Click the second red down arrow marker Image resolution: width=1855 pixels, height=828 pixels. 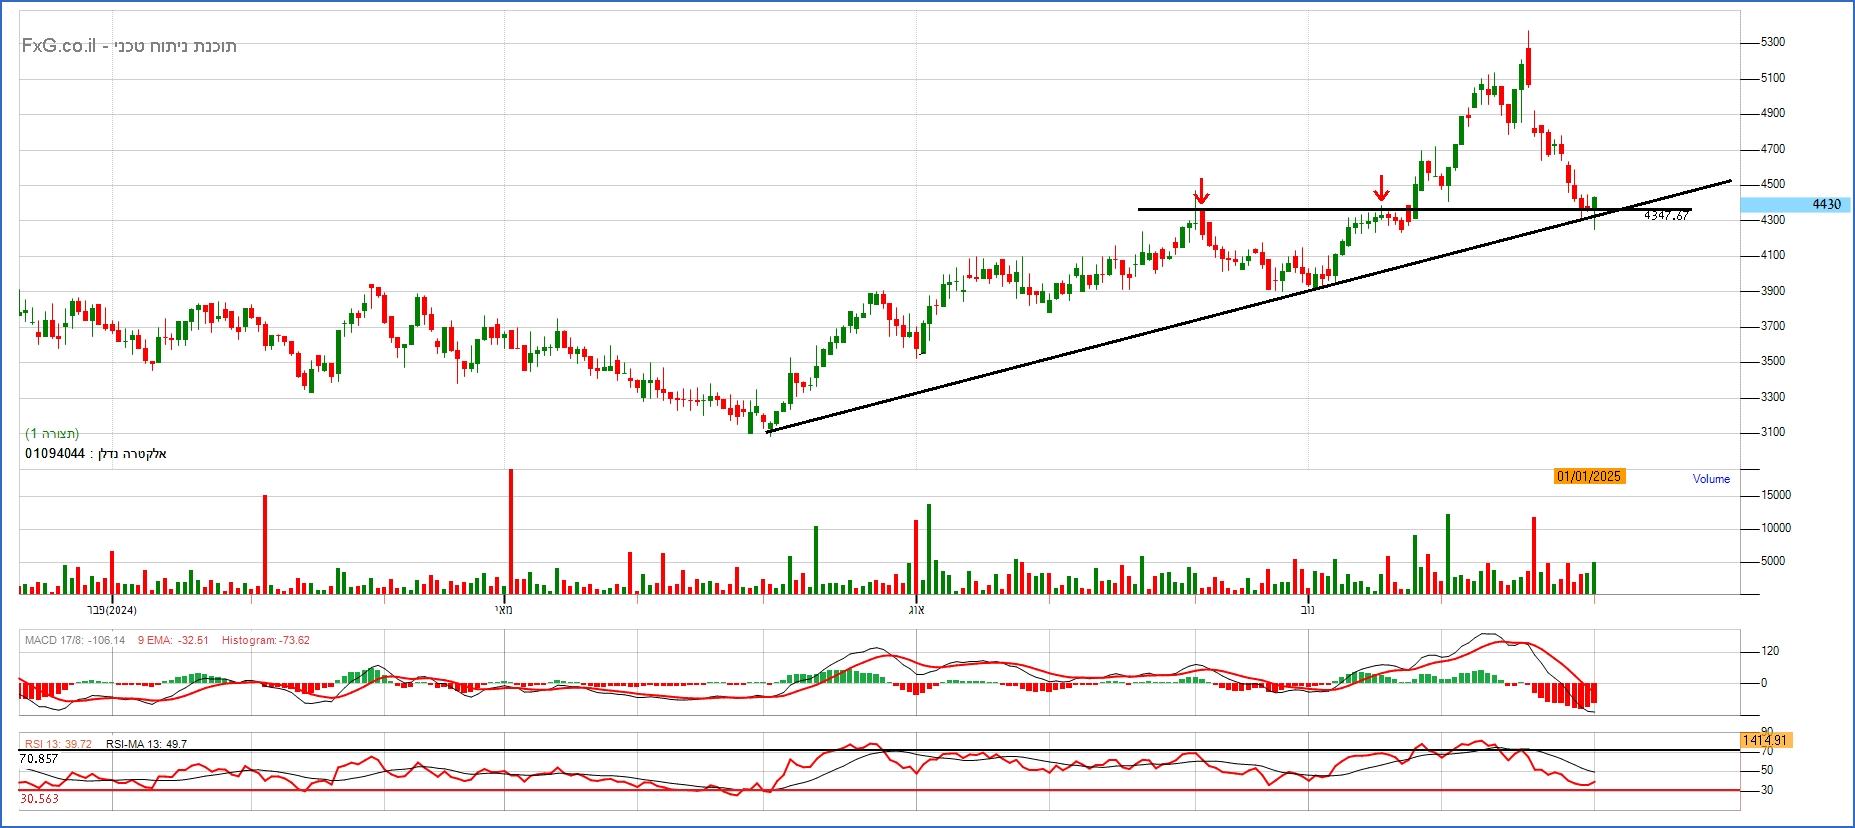click(1381, 188)
